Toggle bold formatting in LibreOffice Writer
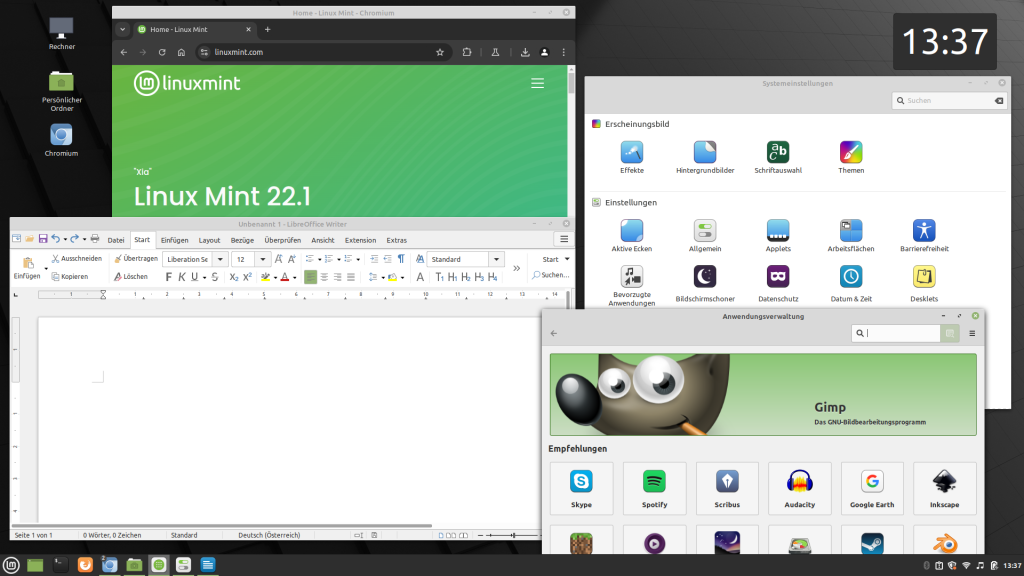The image size is (1024, 576). coord(168,276)
